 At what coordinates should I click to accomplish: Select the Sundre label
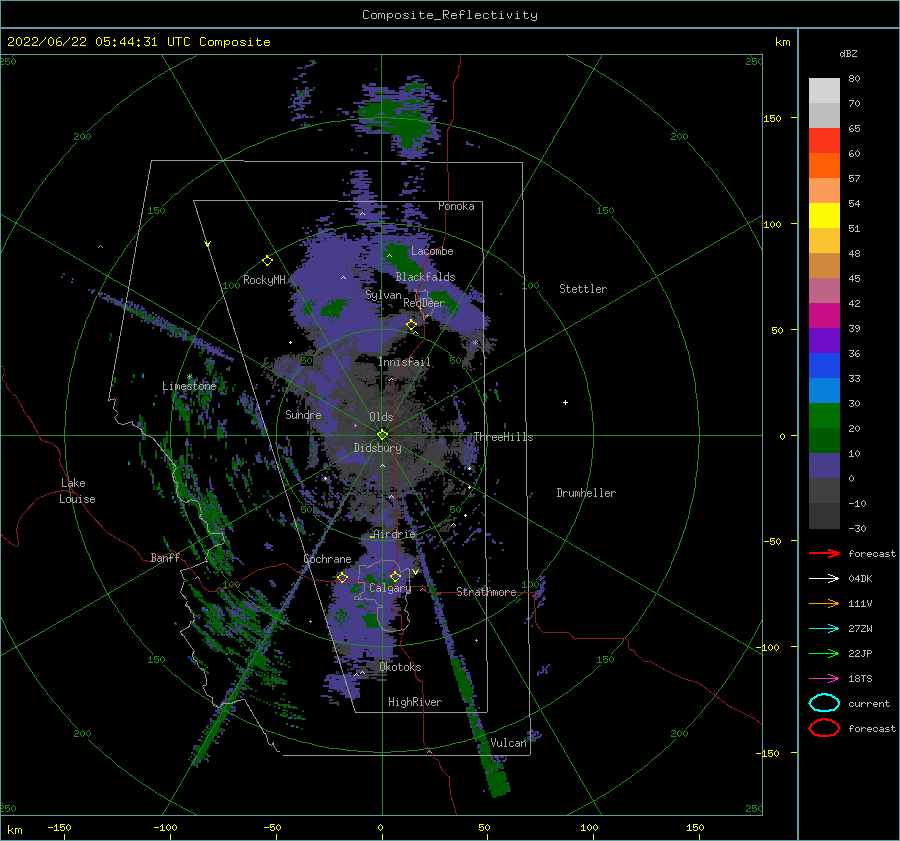tap(303, 415)
